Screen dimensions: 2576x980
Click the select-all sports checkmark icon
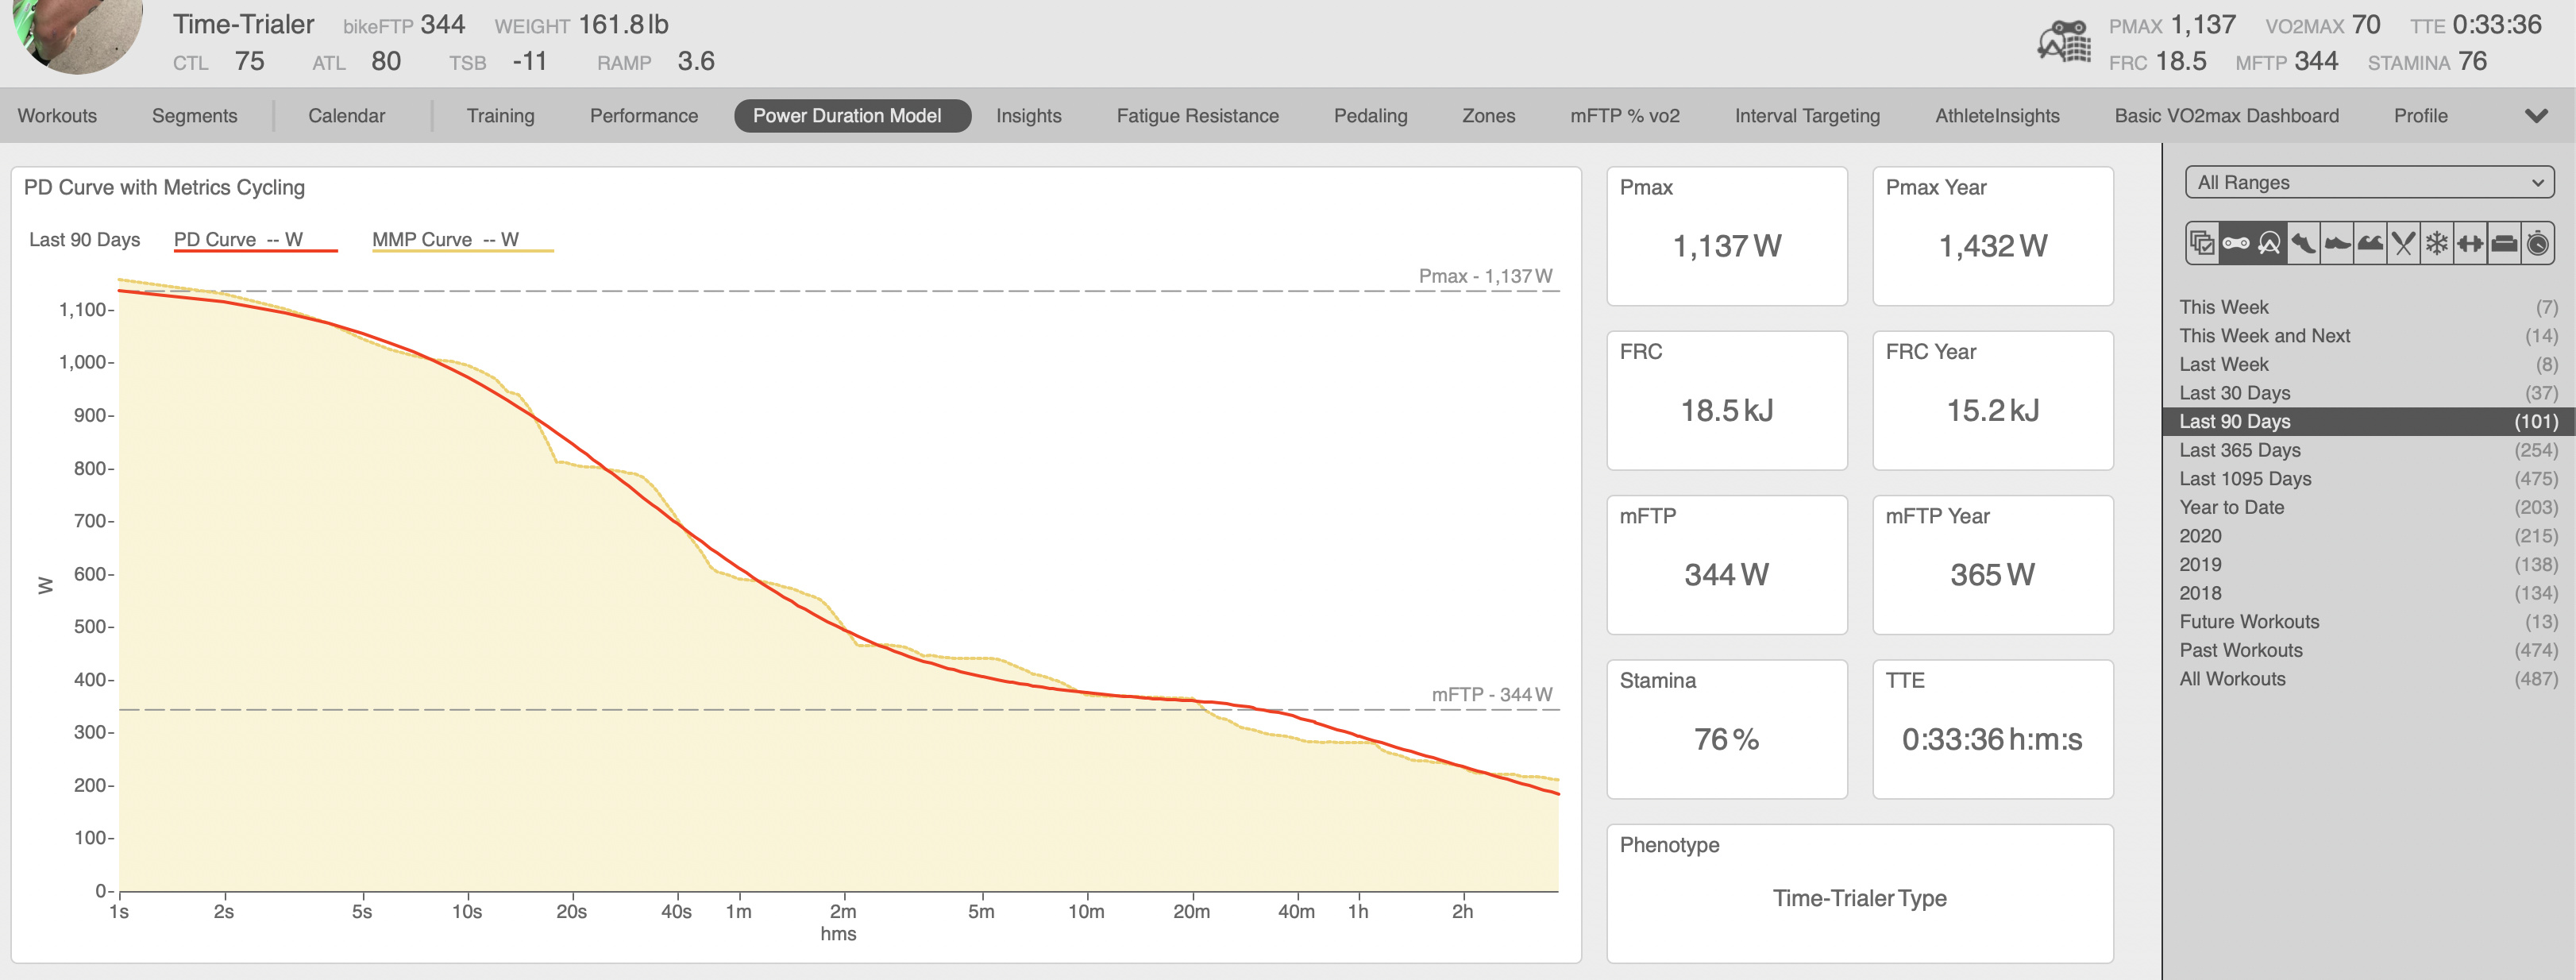[2202, 244]
